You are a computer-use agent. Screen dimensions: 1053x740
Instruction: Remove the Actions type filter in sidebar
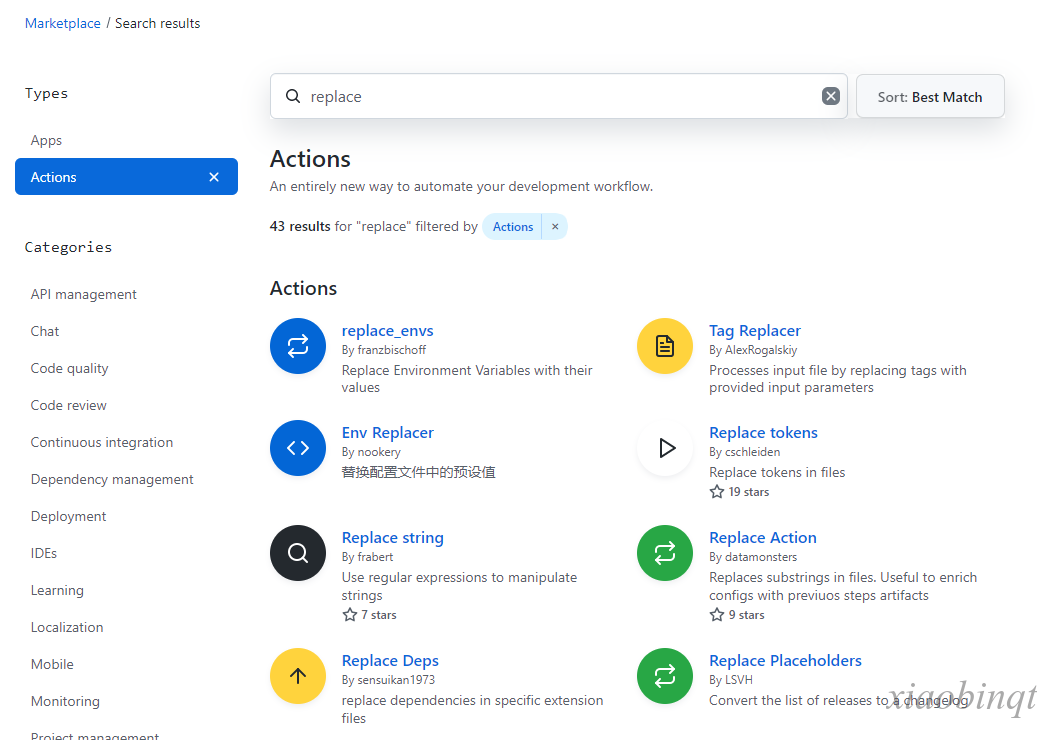pyautogui.click(x=214, y=177)
